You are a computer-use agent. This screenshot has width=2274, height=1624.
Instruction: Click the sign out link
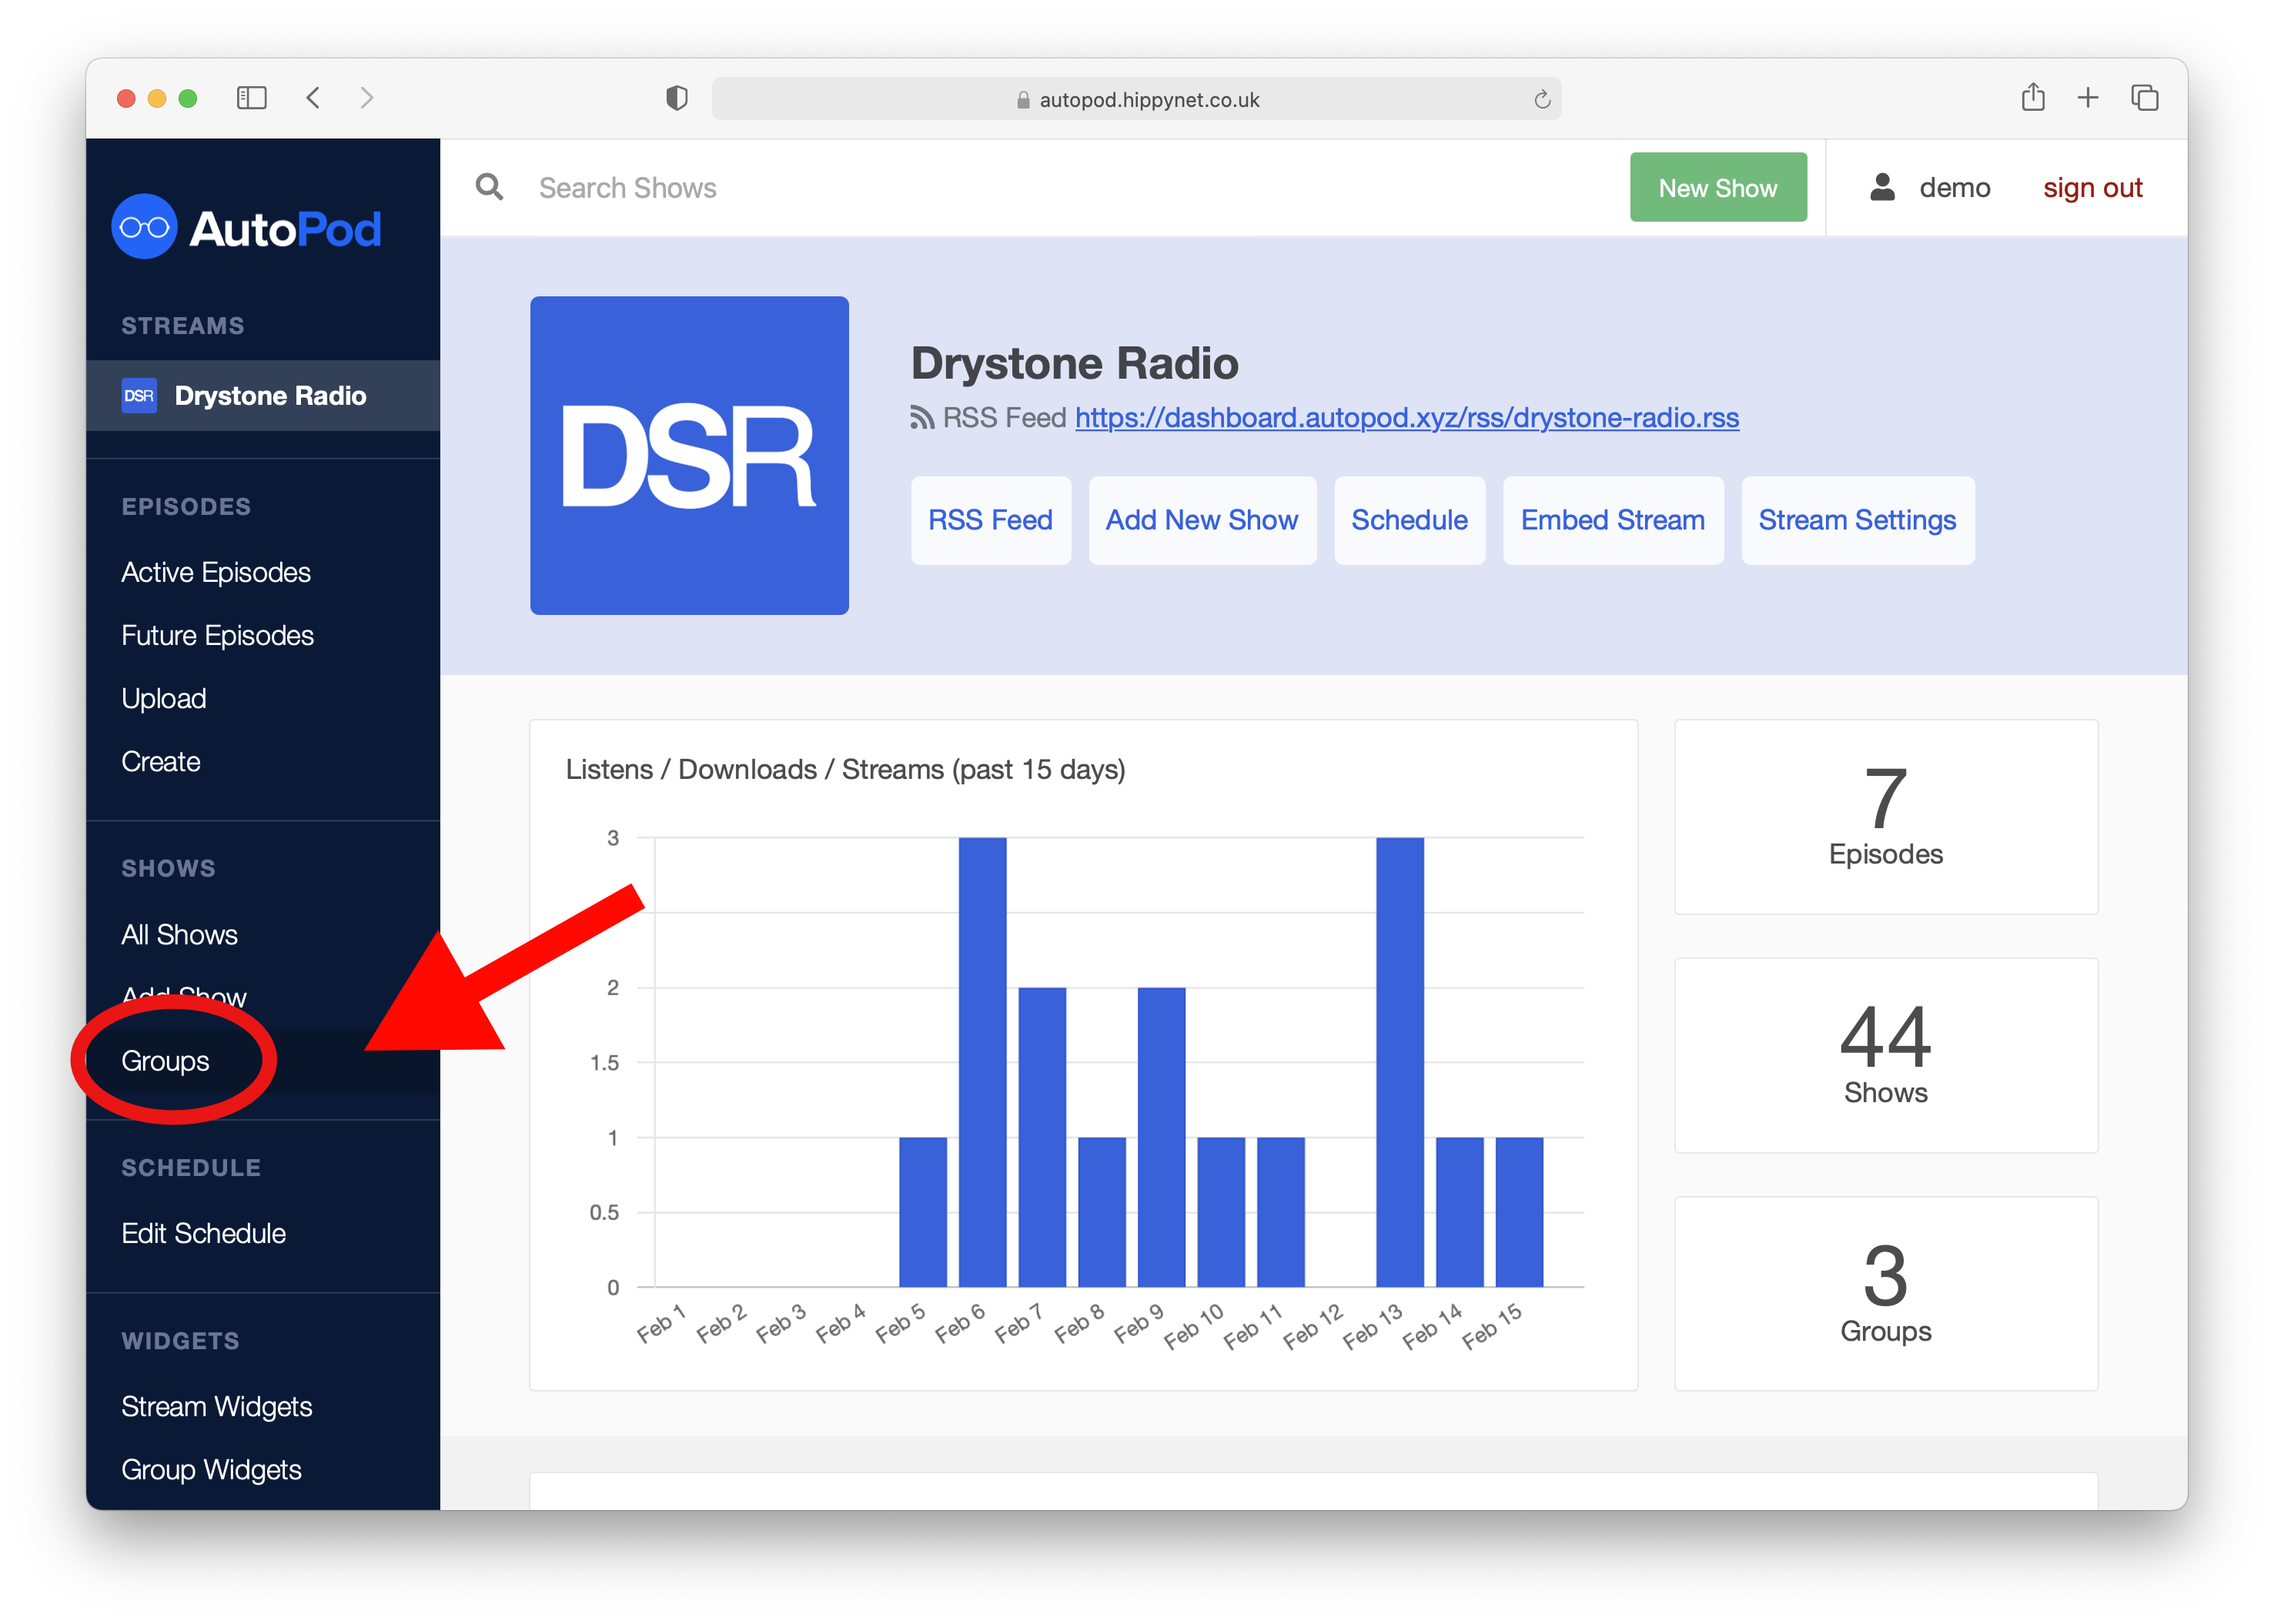pyautogui.click(x=2095, y=188)
